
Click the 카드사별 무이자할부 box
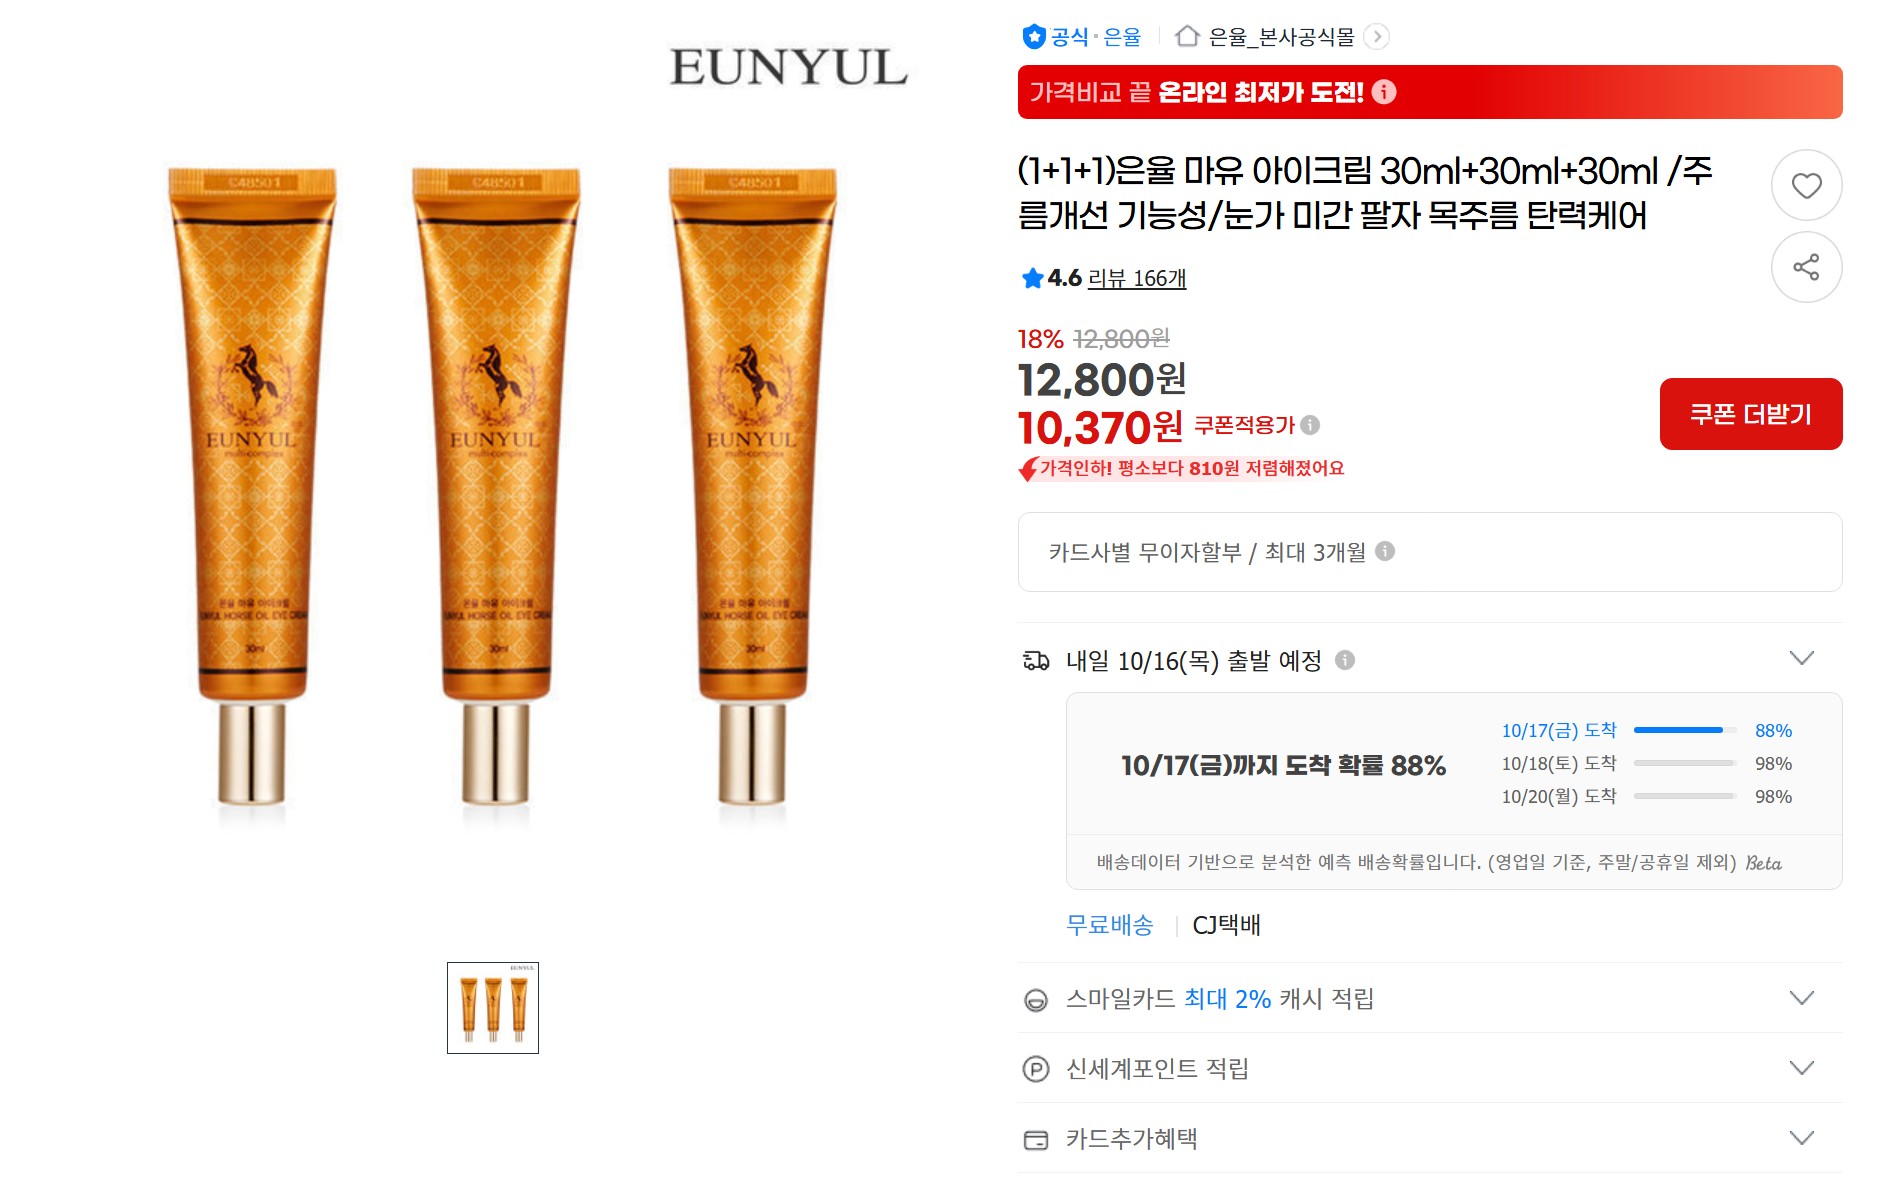[x=1430, y=552]
